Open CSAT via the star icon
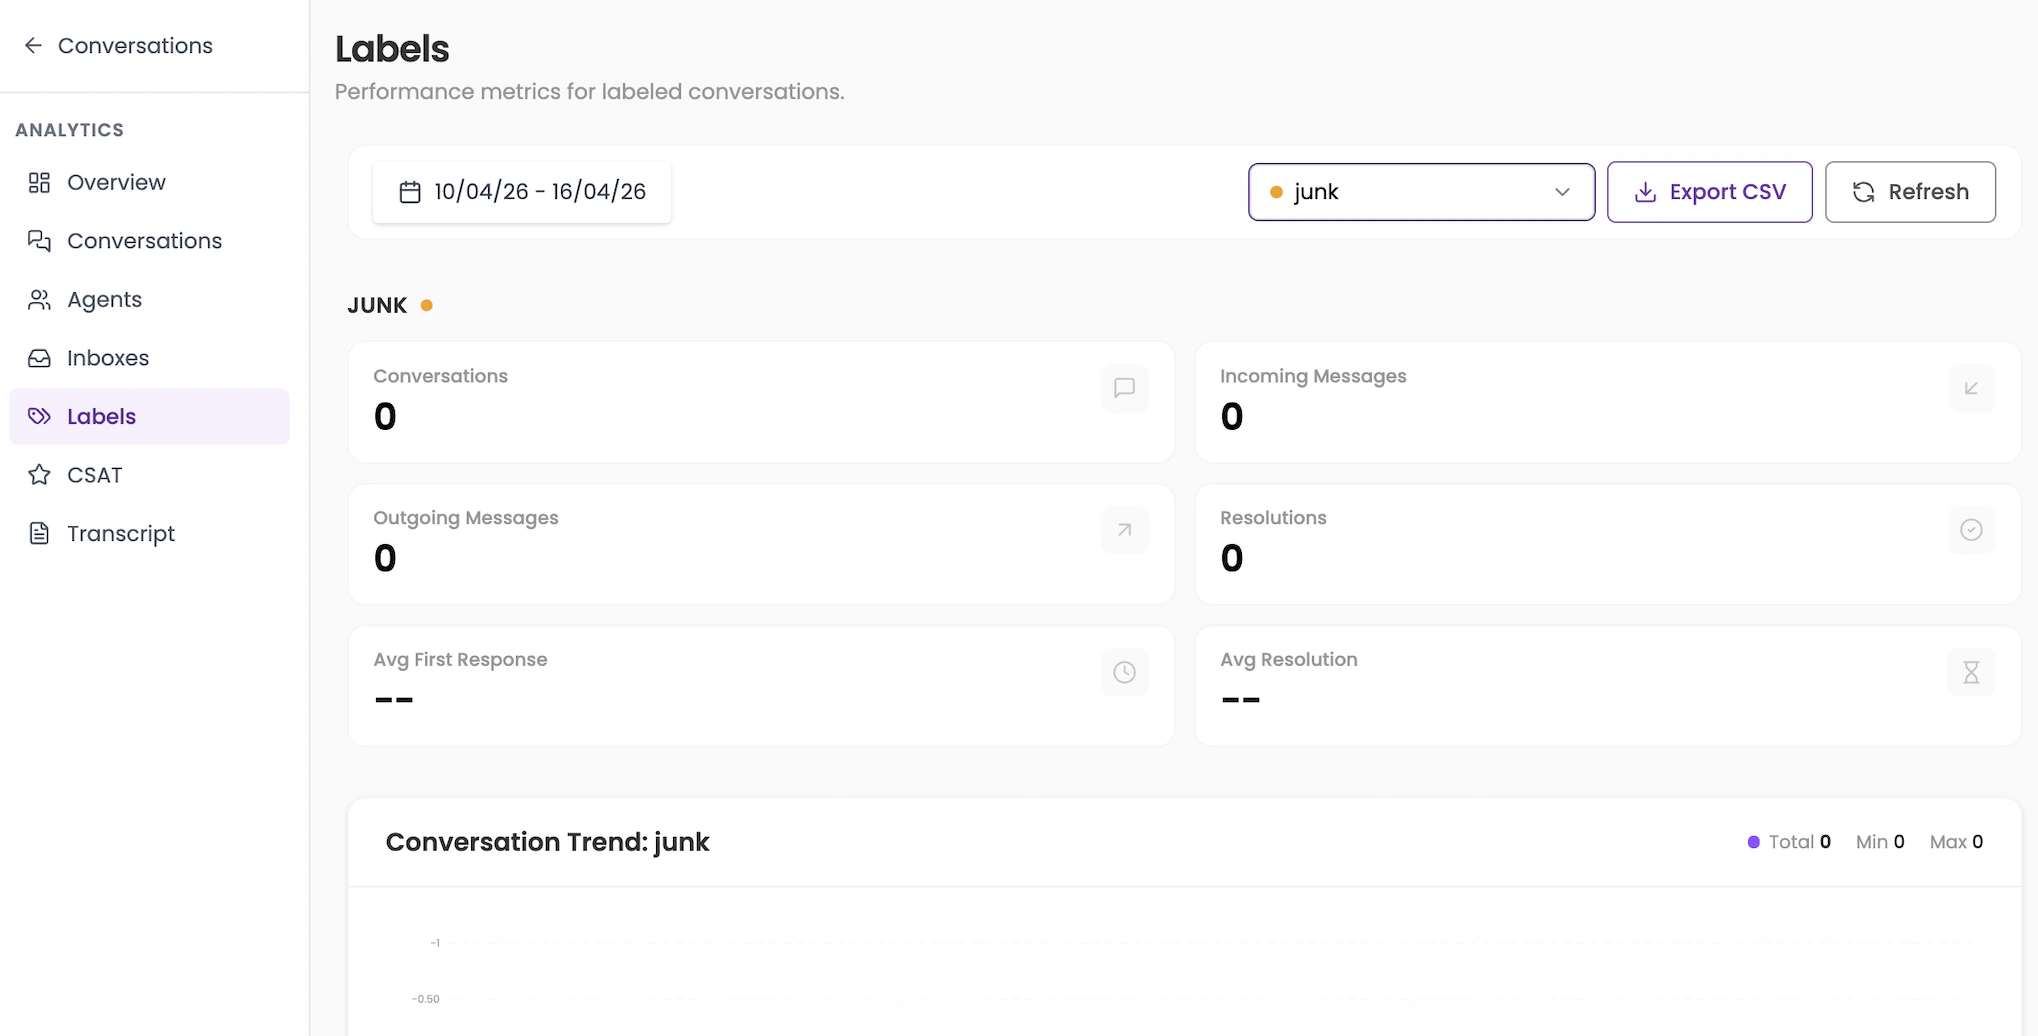2038x1036 pixels. 39,474
